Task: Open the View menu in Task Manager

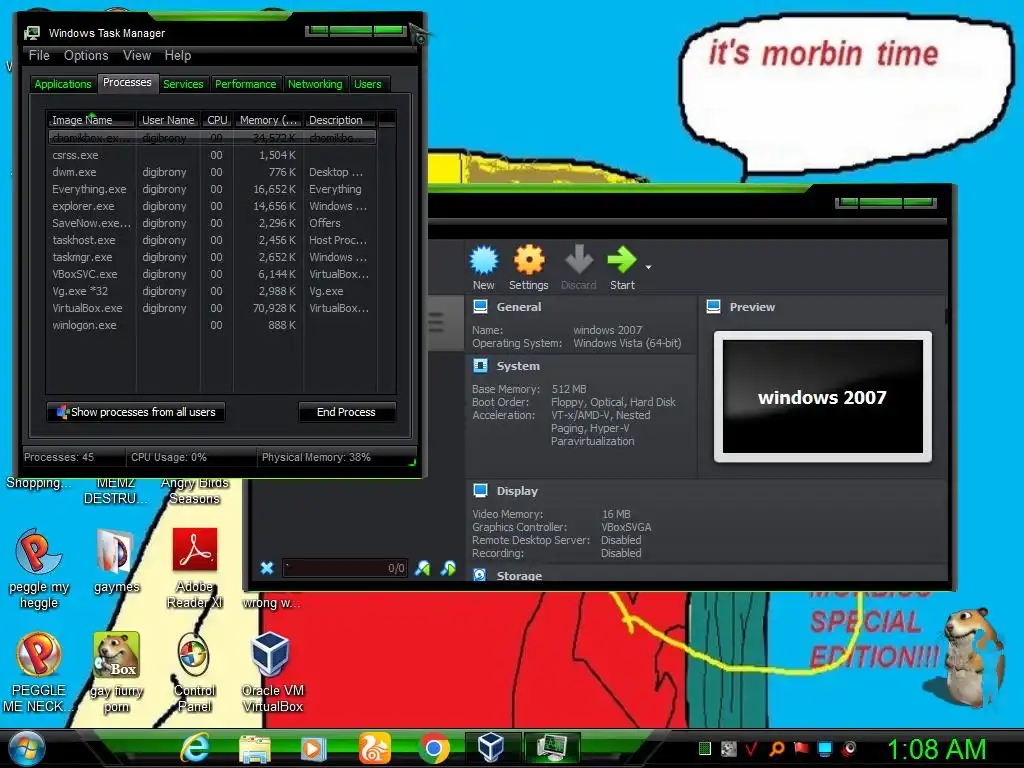Action: coord(137,56)
